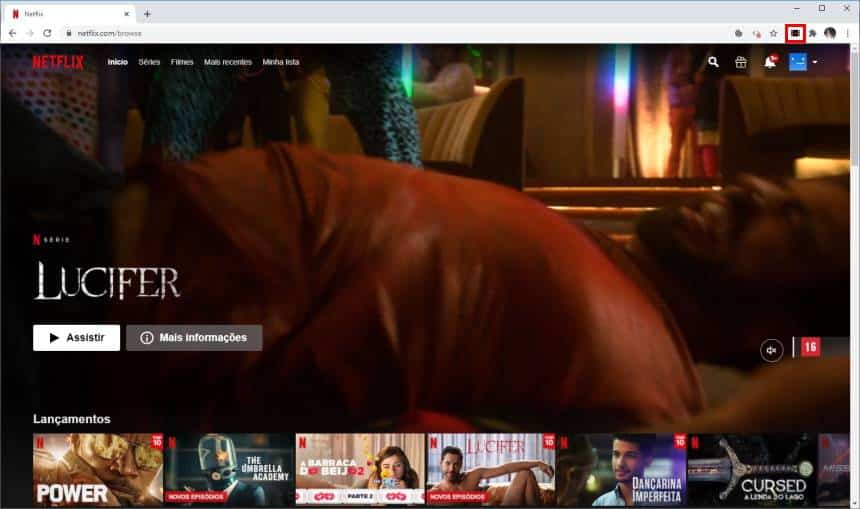The height and width of the screenshot is (509, 860).
Task: Click the blue profile avatar
Action: click(798, 62)
